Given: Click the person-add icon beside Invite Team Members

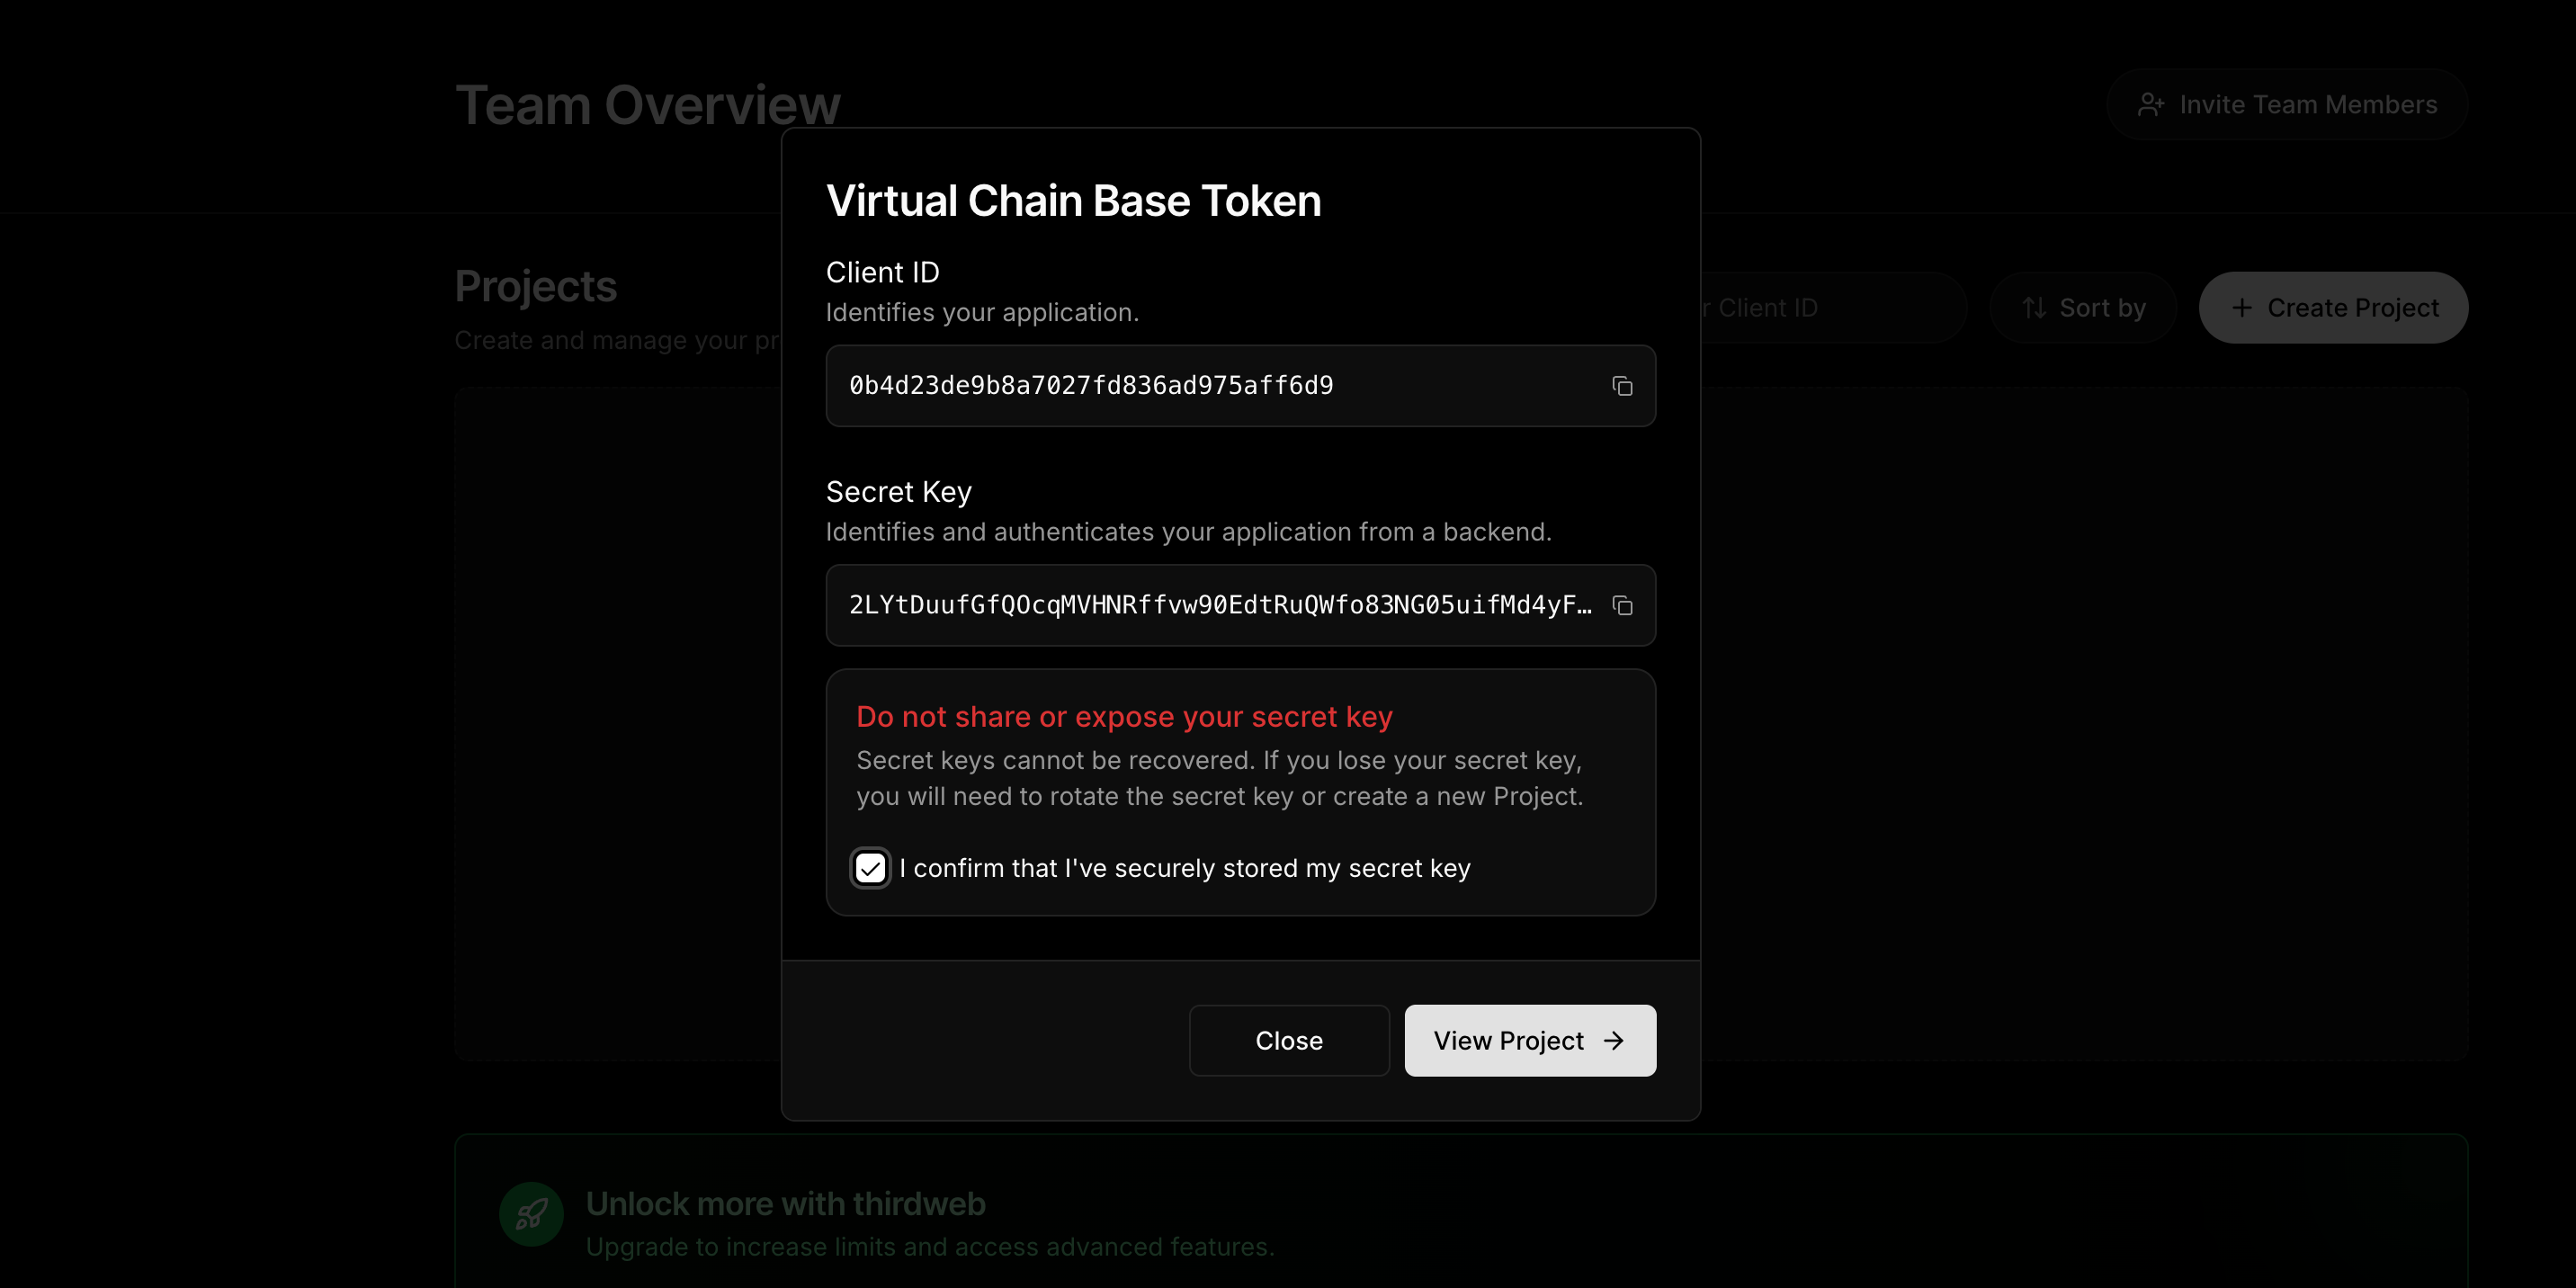Looking at the screenshot, I should [x=2151, y=103].
